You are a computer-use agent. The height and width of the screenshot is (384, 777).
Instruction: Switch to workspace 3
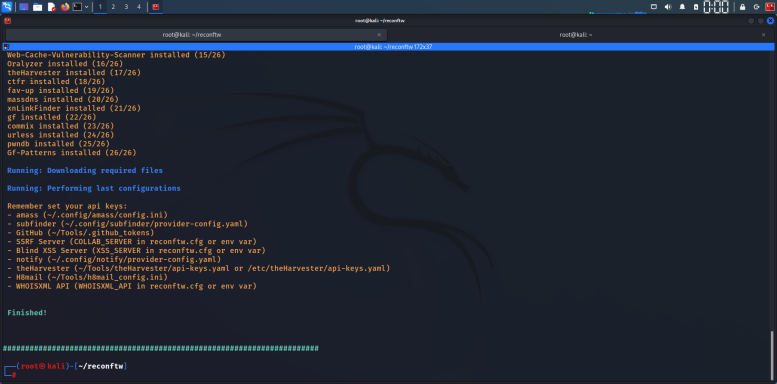click(x=126, y=7)
